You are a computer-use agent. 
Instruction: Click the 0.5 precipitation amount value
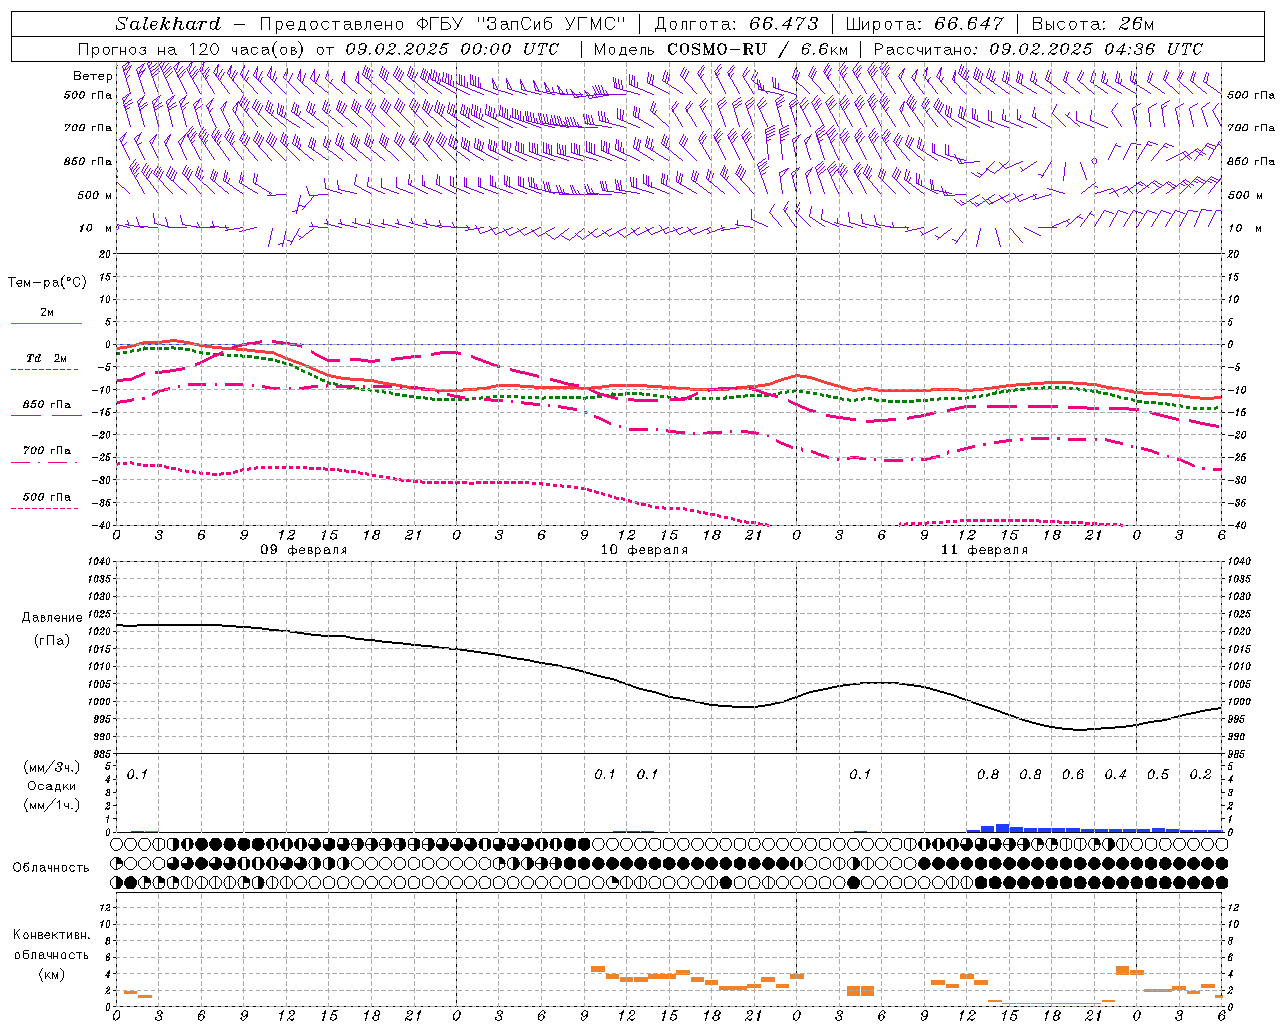click(1158, 775)
